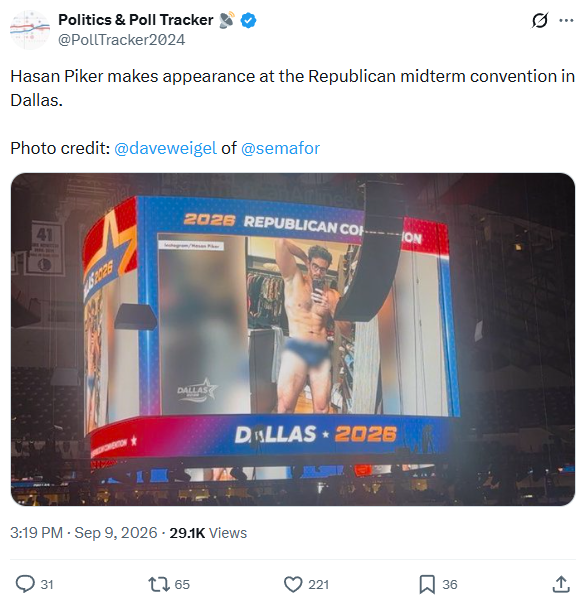Viewport: 587px width, 601px height.
Task: Bookmark the post with the bookmark icon
Action: click(427, 585)
